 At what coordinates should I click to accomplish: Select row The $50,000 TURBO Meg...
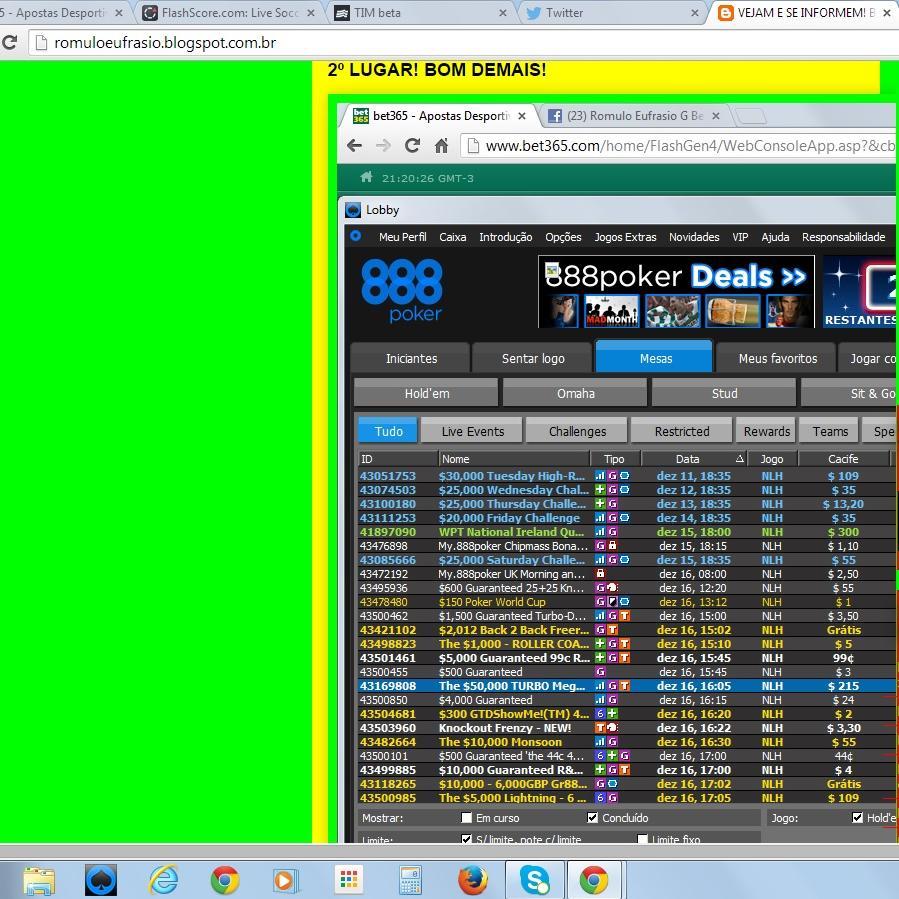pyautogui.click(x=626, y=686)
